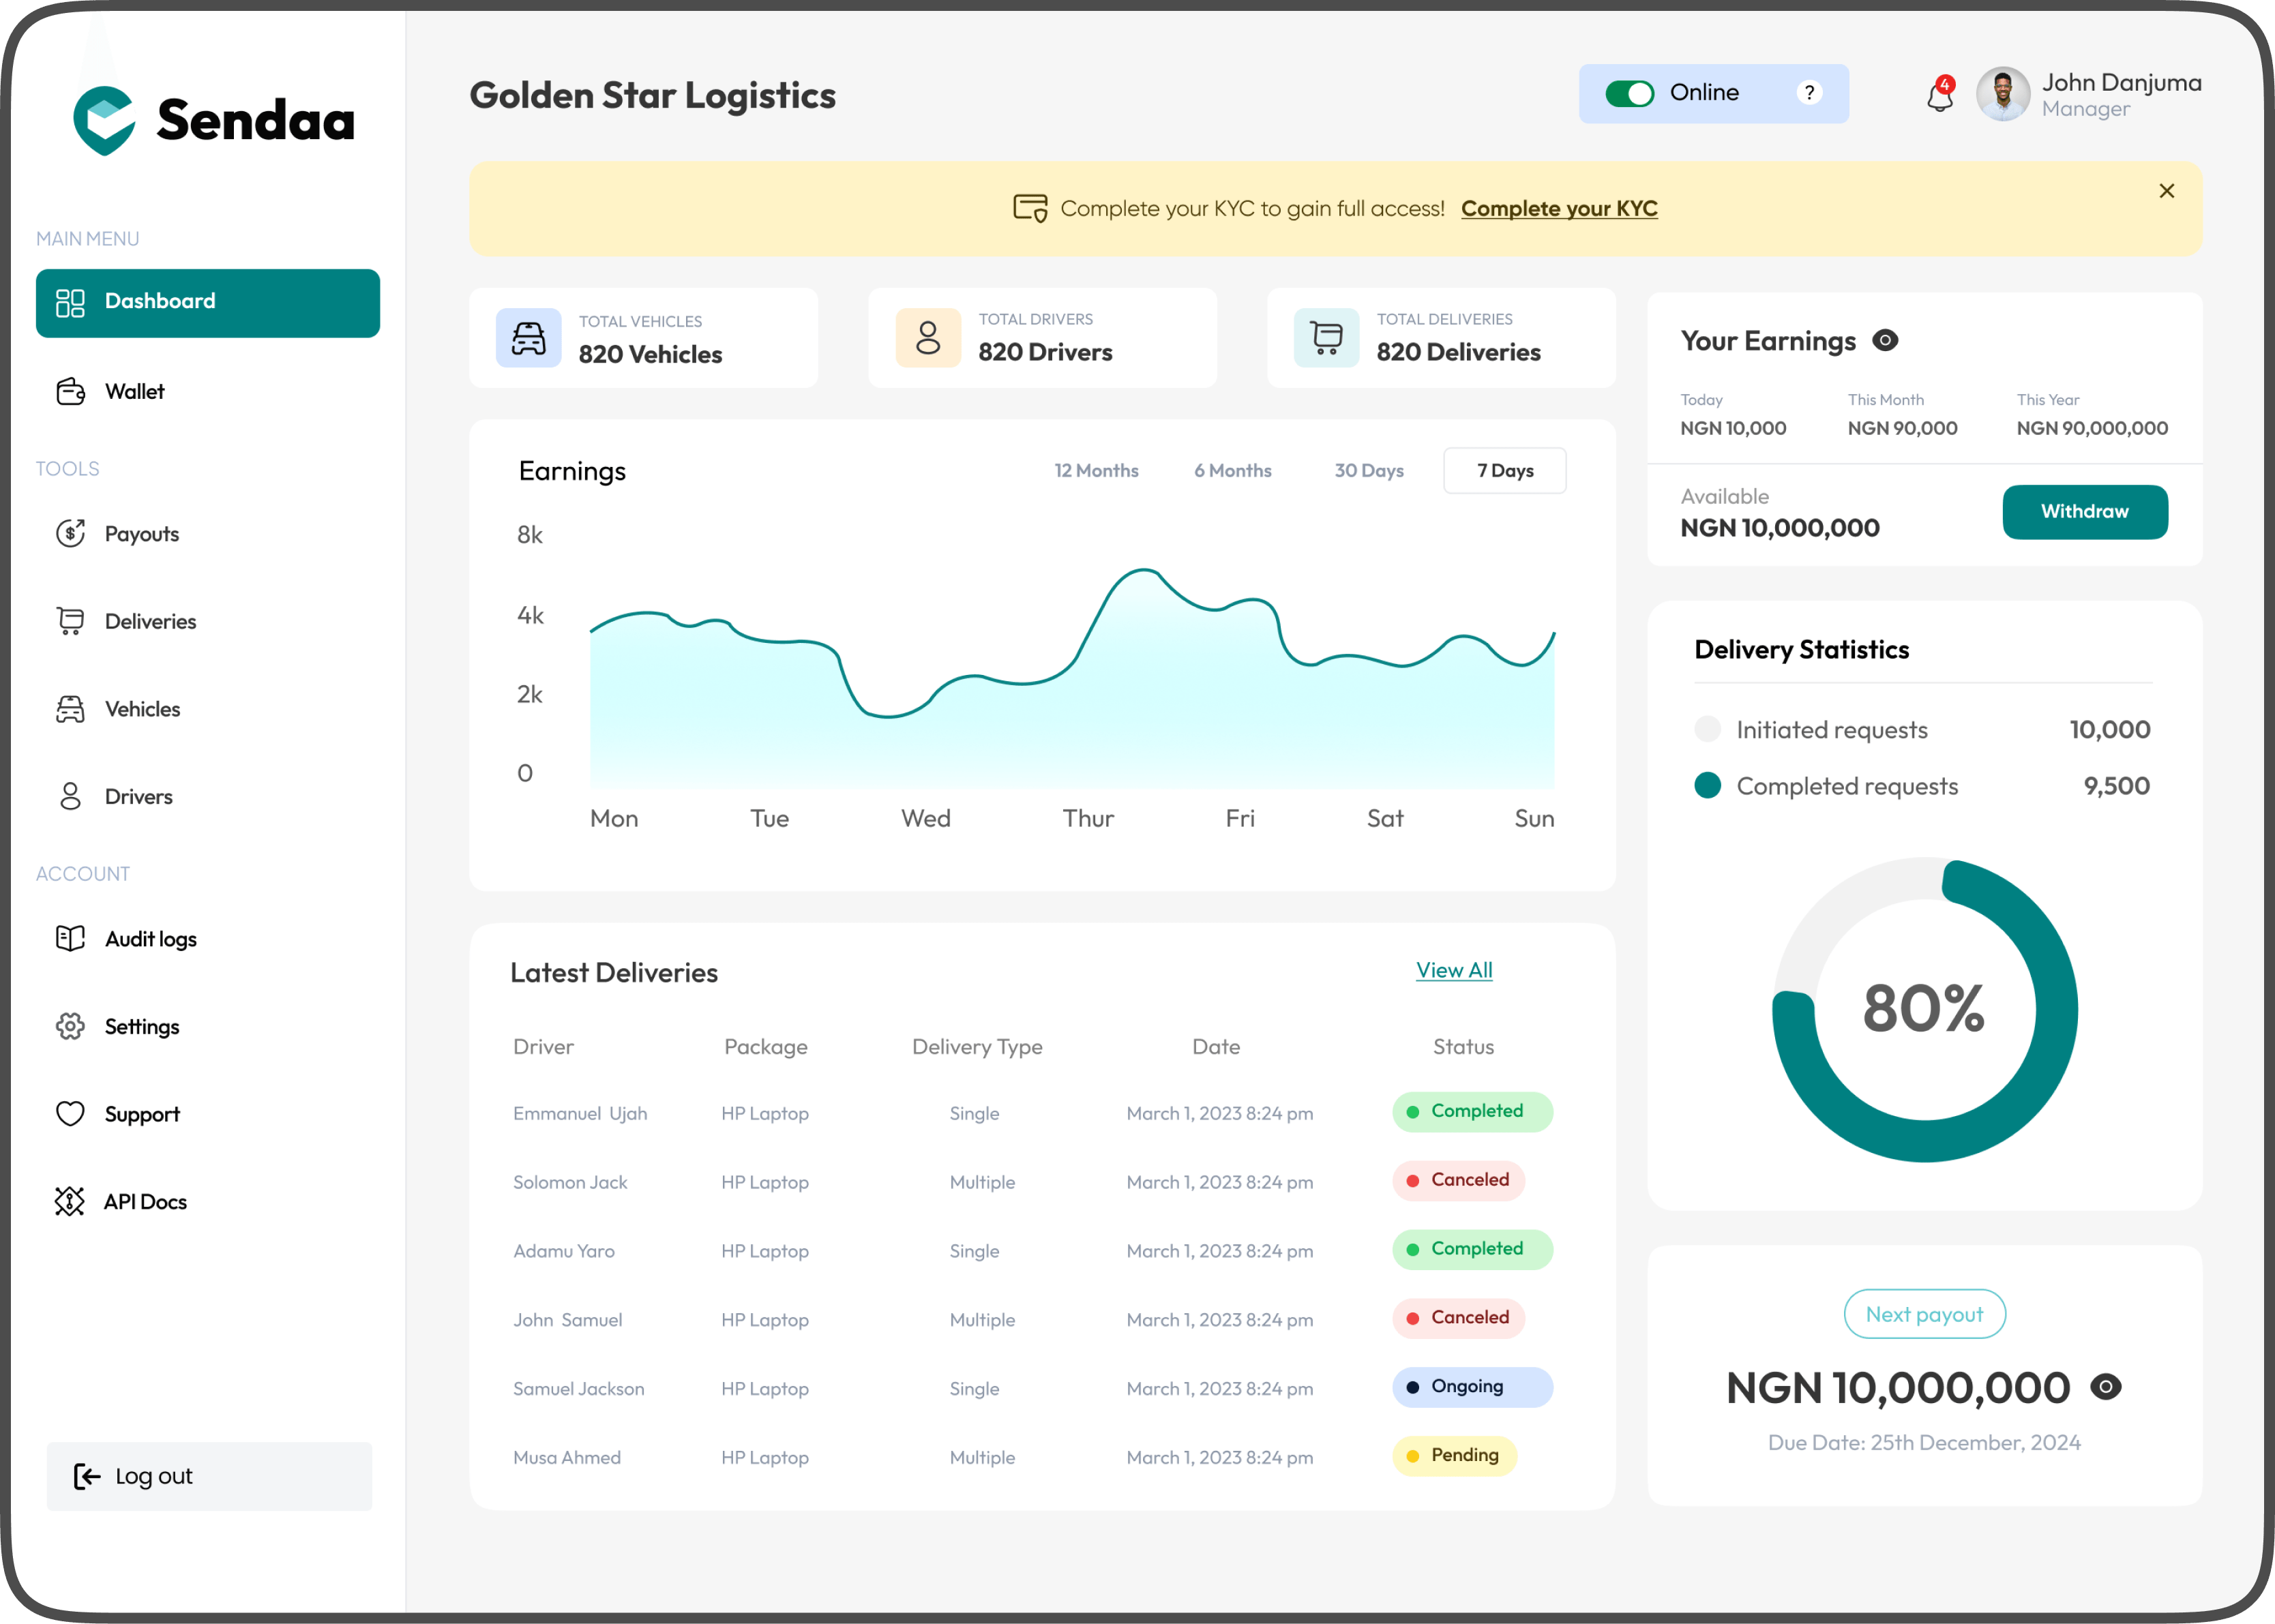Click the Total Vehicles car icon
This screenshot has width=2275, height=1624.
point(528,338)
